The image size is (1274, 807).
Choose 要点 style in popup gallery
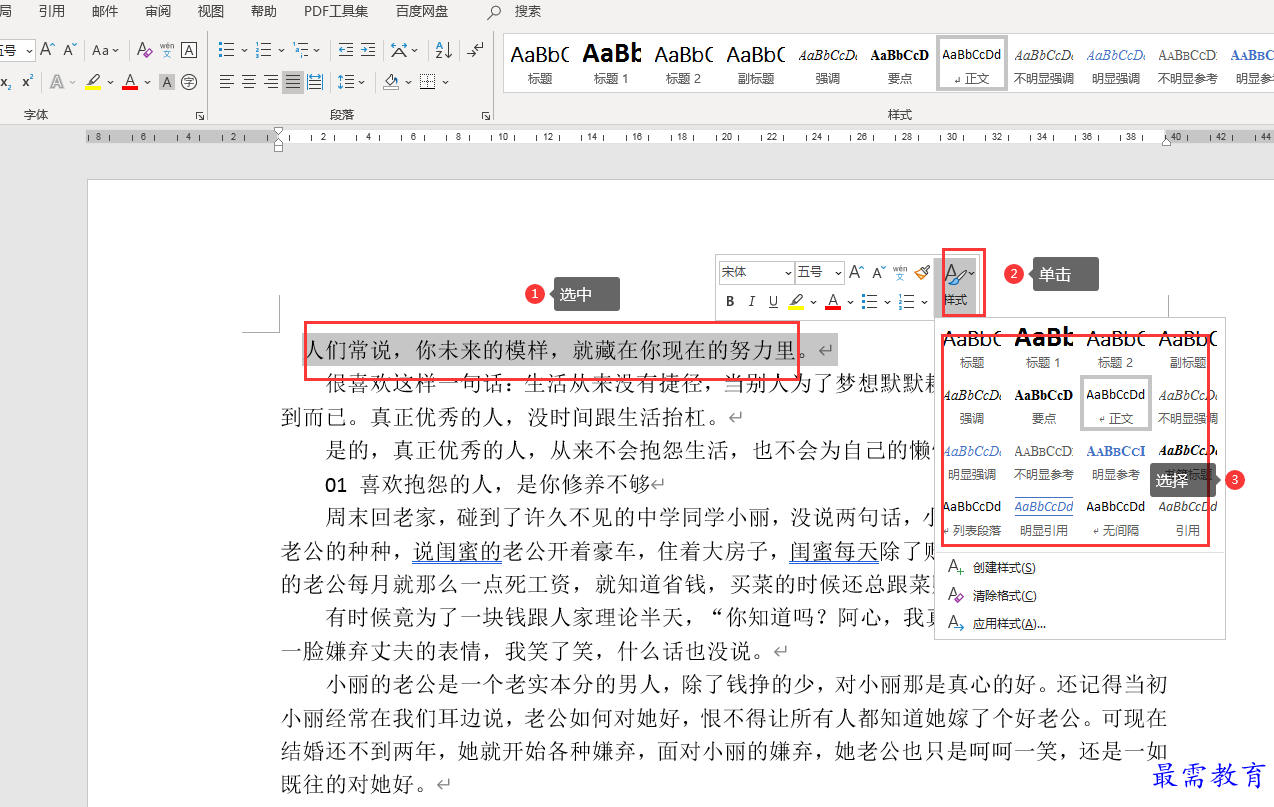click(x=1044, y=403)
